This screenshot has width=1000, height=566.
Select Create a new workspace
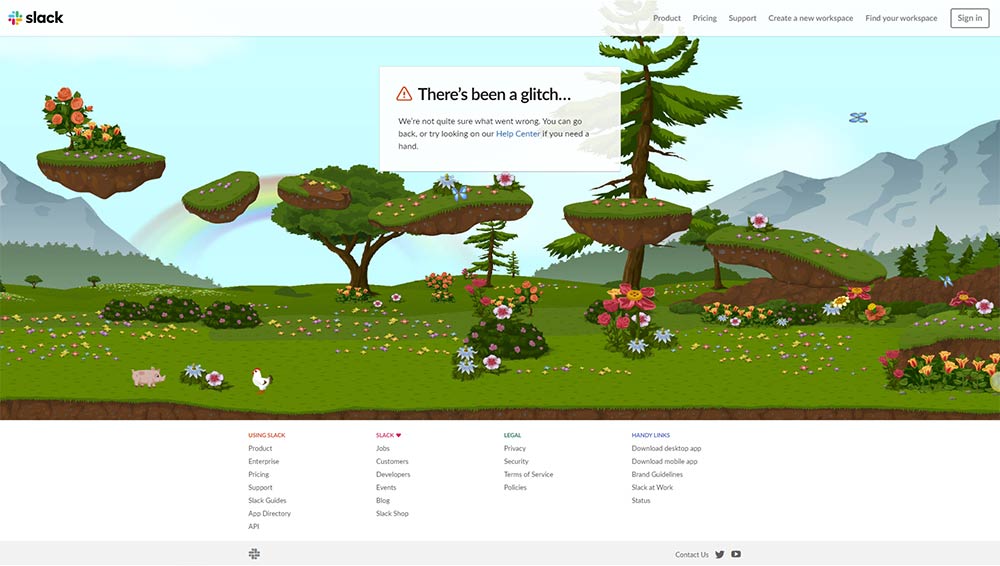click(x=811, y=18)
